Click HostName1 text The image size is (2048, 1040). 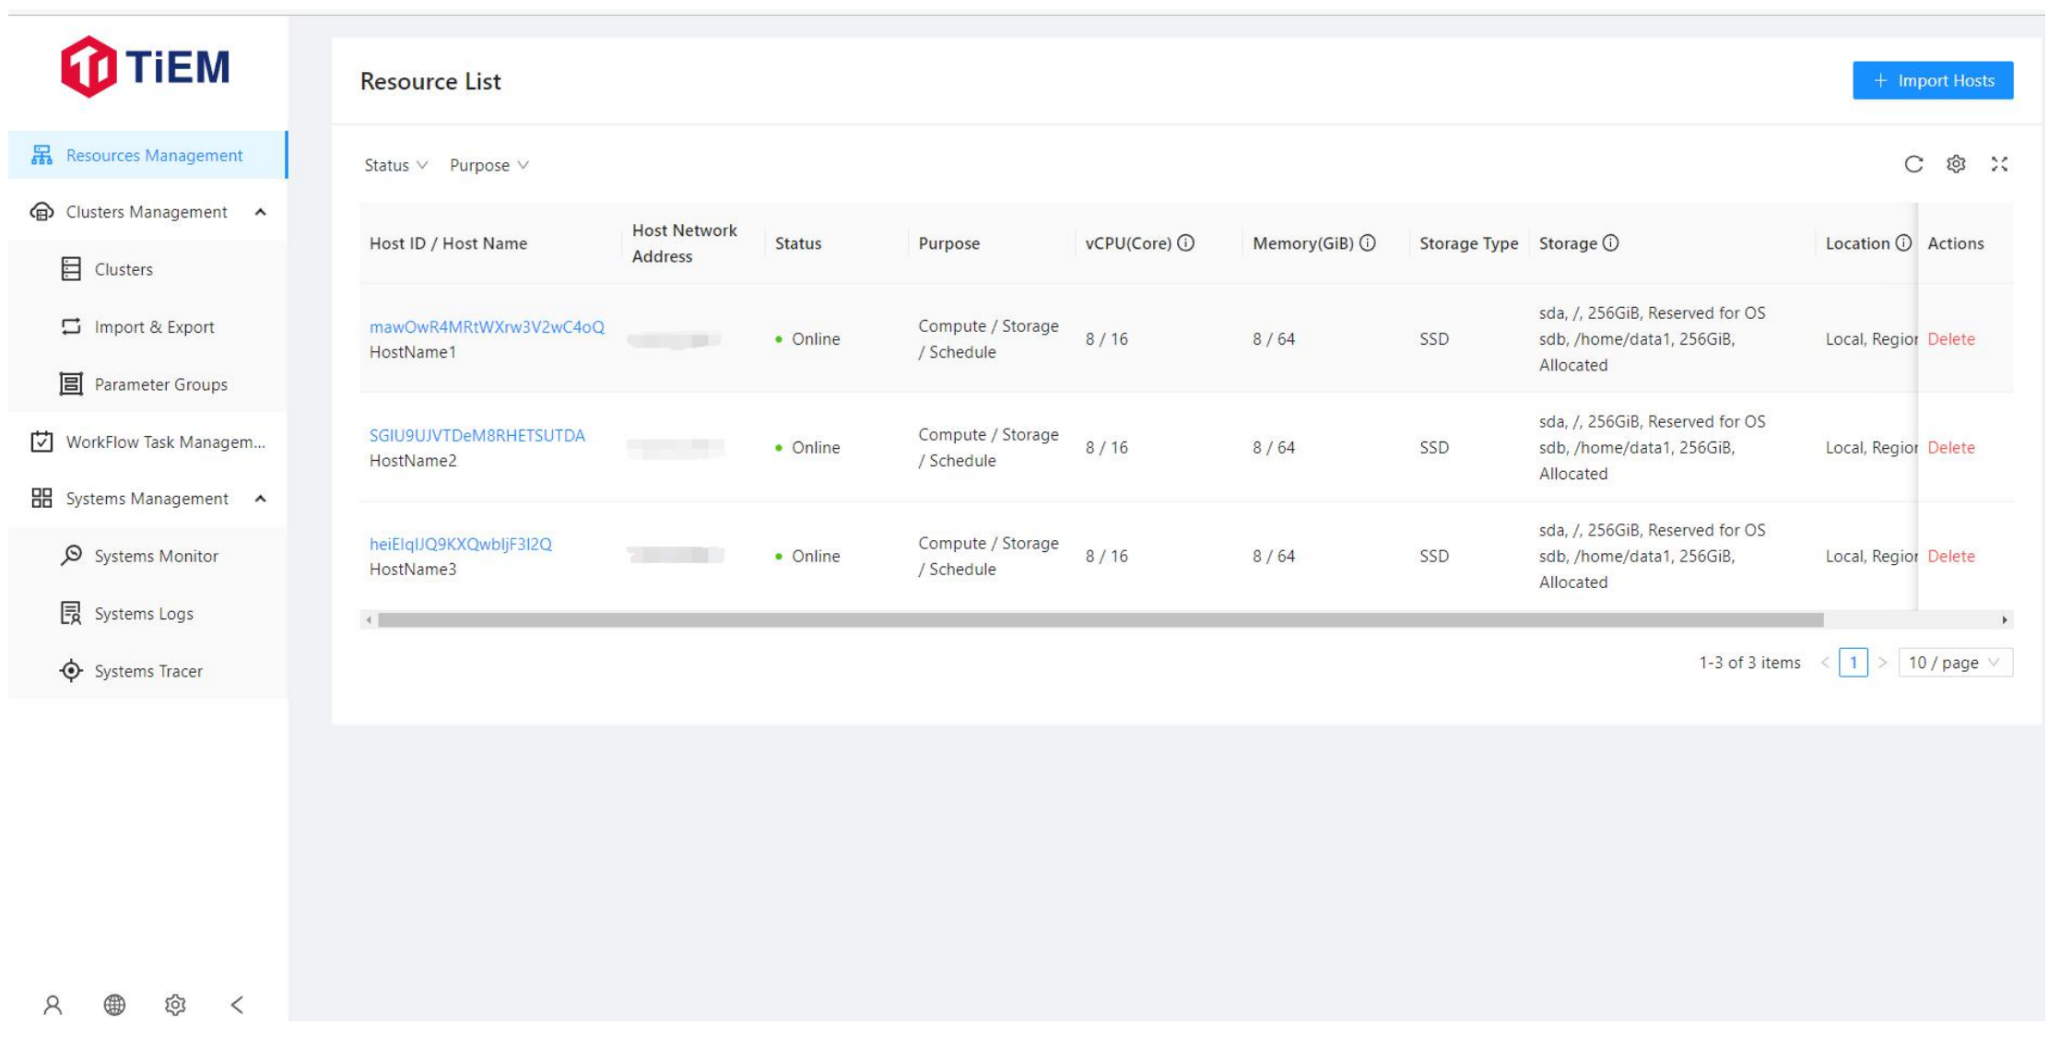tap(413, 352)
